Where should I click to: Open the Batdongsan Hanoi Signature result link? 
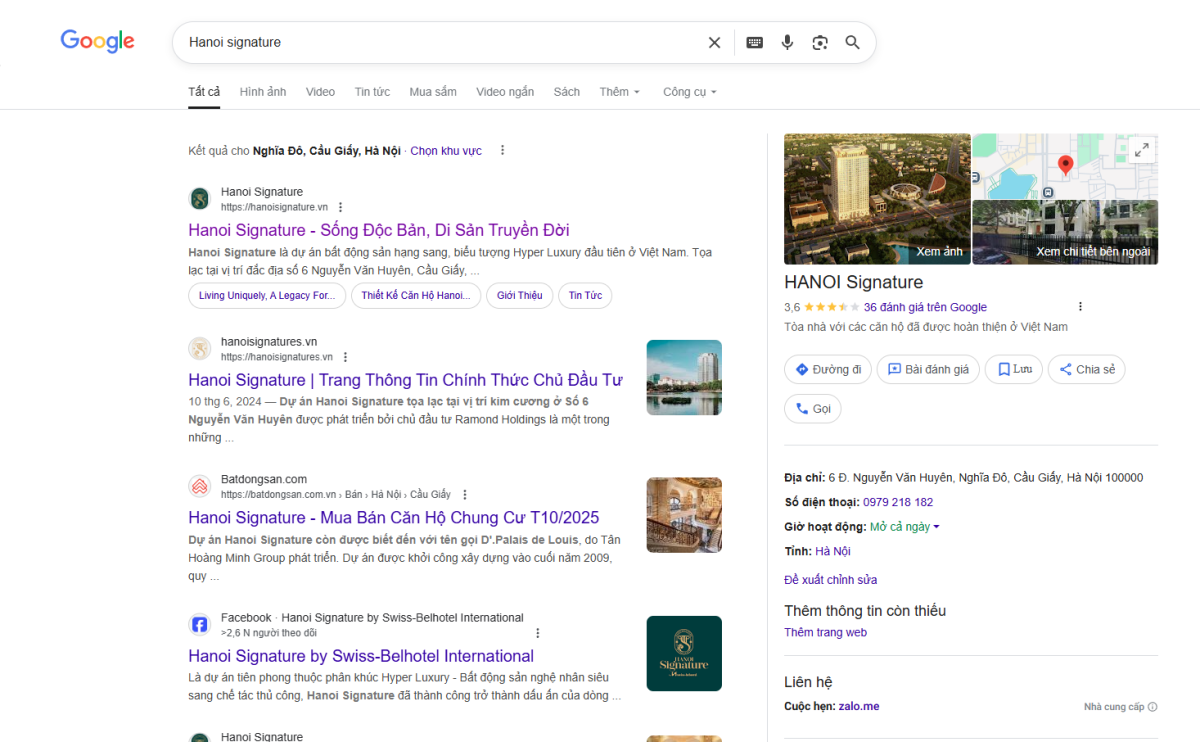393,518
